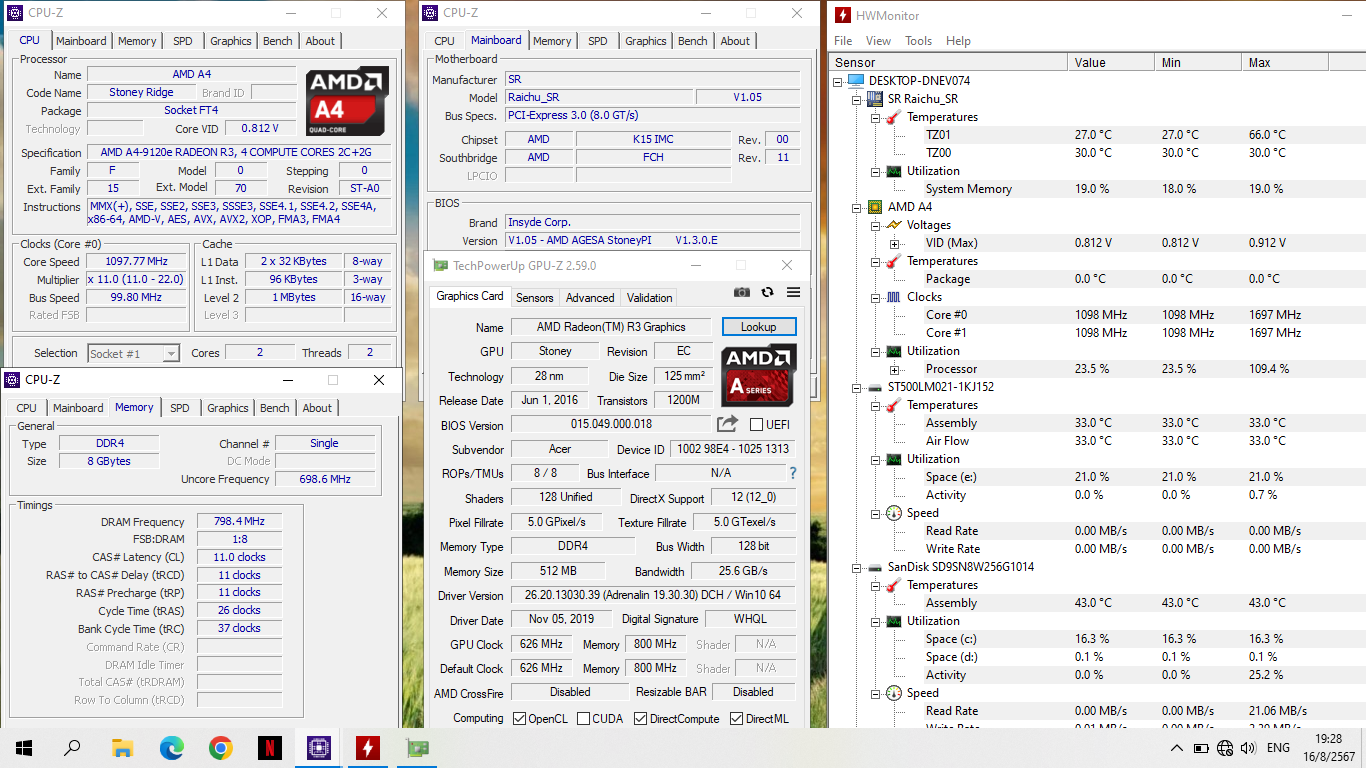Launch Google Chrome from the taskbar
Screen dimensions: 1366x768
tap(221, 747)
